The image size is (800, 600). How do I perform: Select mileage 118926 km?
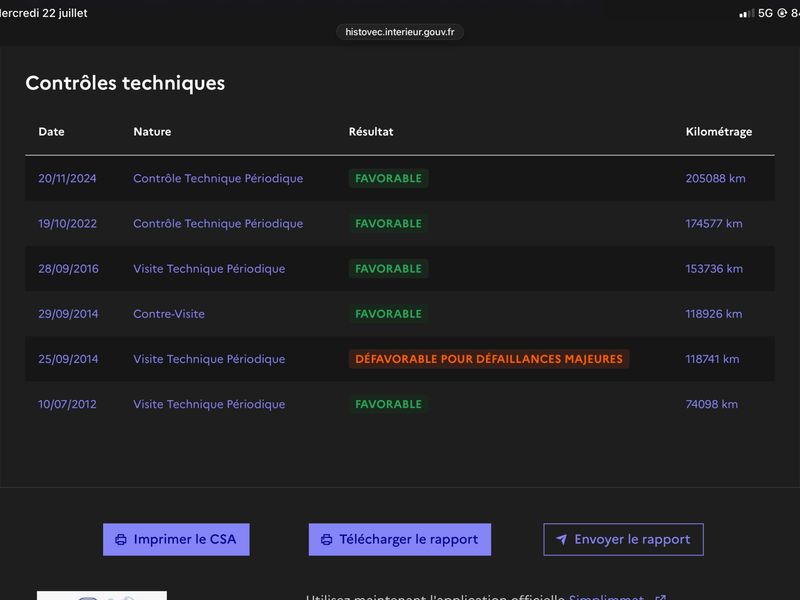pos(714,314)
